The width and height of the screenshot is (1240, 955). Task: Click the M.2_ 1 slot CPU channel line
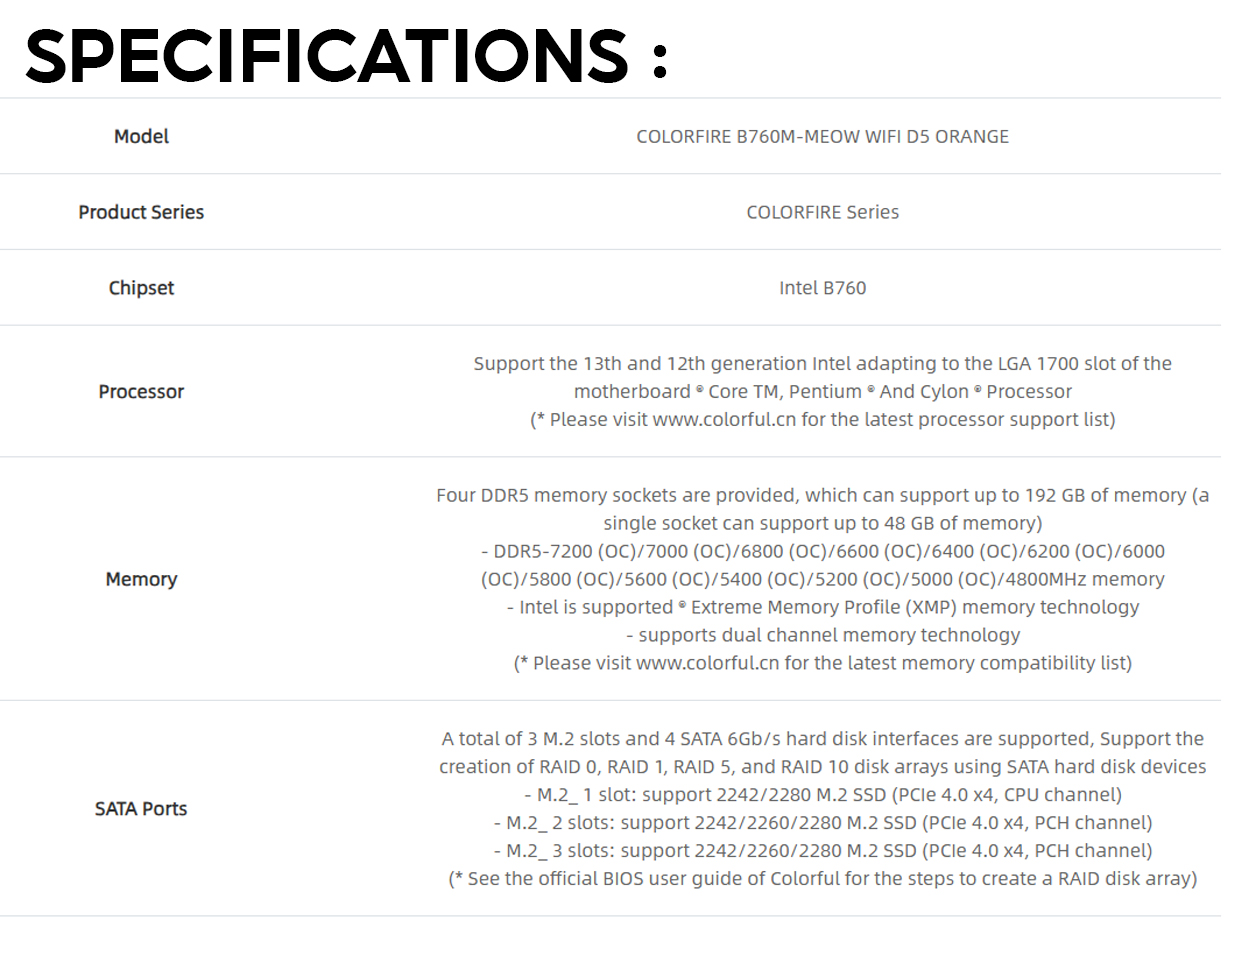pos(822,795)
